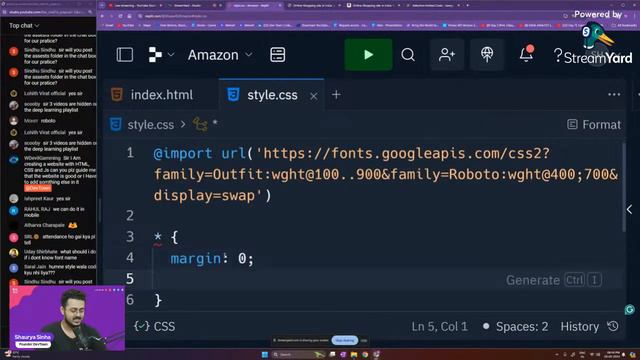This screenshot has width=640, height=360.
Task: Click the Generate Ctrl I hint
Action: (554, 280)
